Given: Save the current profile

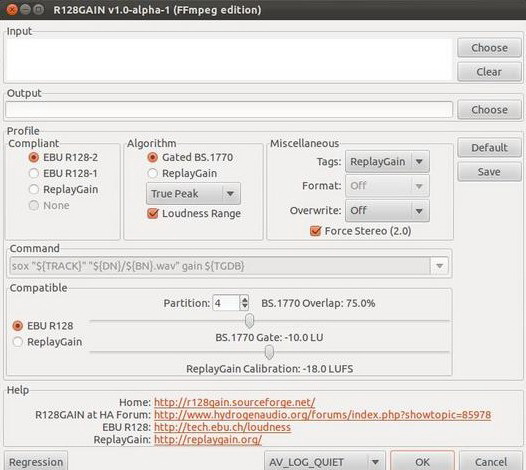Looking at the screenshot, I should 489,172.
